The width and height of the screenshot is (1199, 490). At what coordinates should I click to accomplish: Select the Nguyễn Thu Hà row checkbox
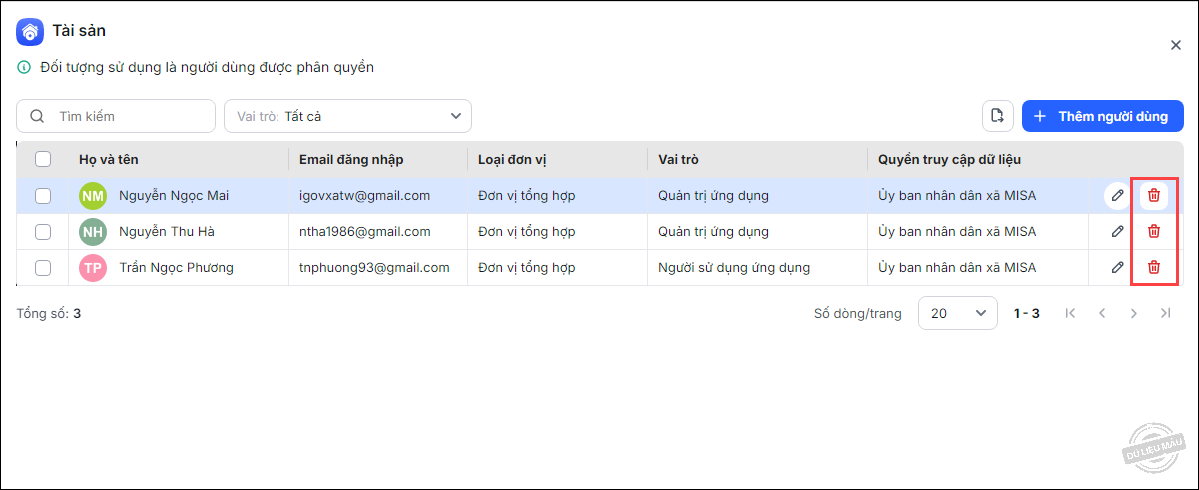[43, 232]
